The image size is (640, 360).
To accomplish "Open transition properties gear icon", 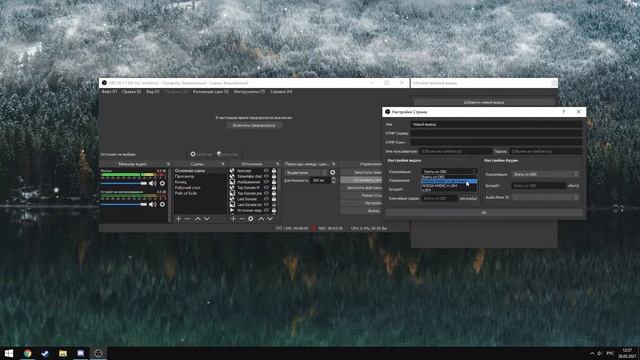I will (333, 173).
